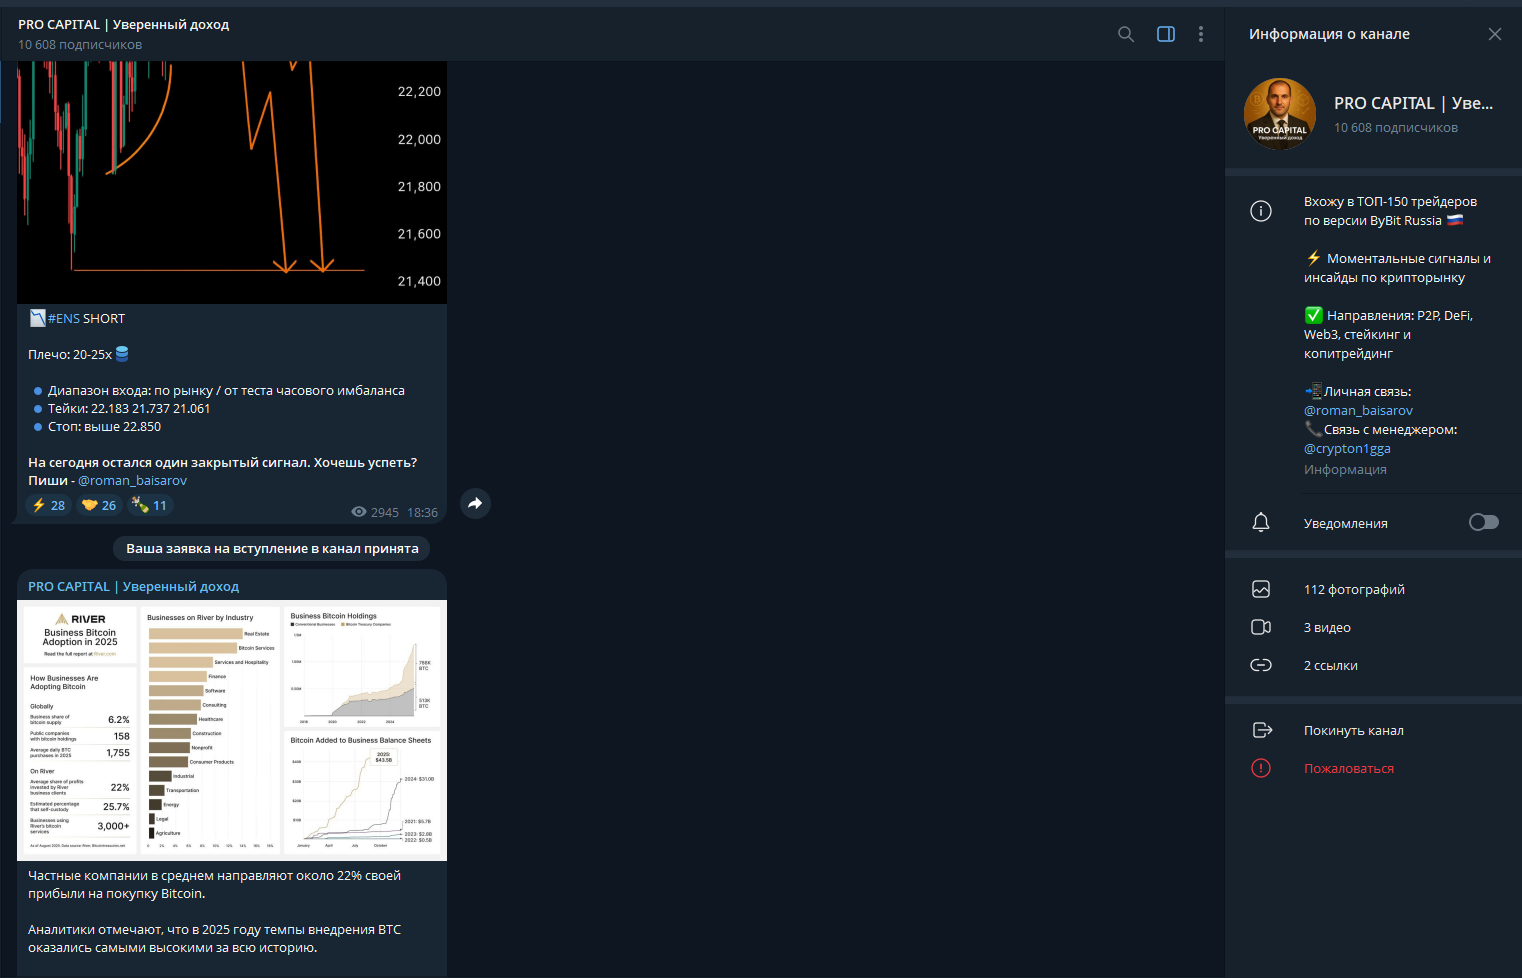Click the 'Стоп: выше 22.850' line

tap(104, 426)
